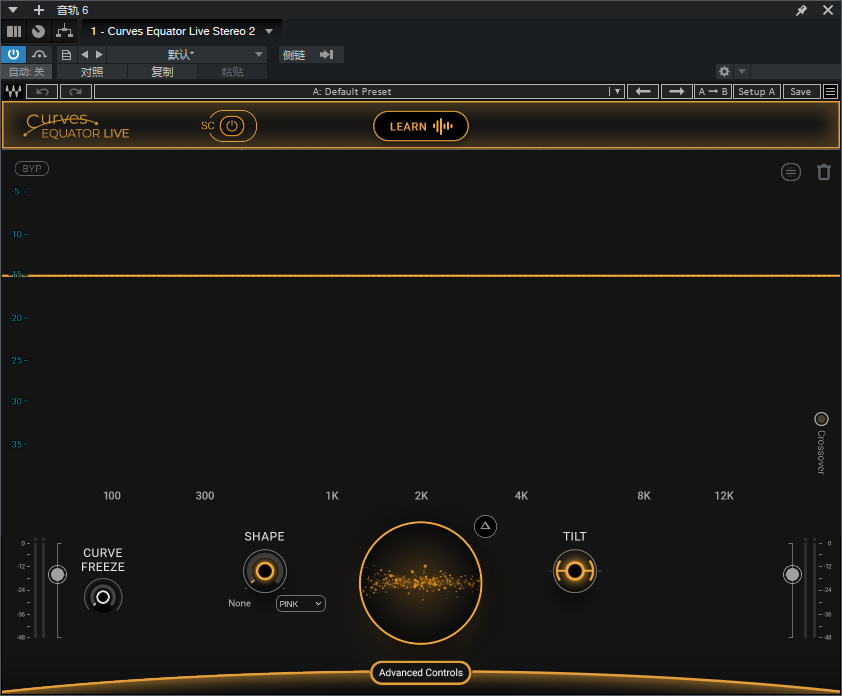The image size is (842, 696).
Task: Toggle the blue plugin power button
Action: (x=13, y=54)
